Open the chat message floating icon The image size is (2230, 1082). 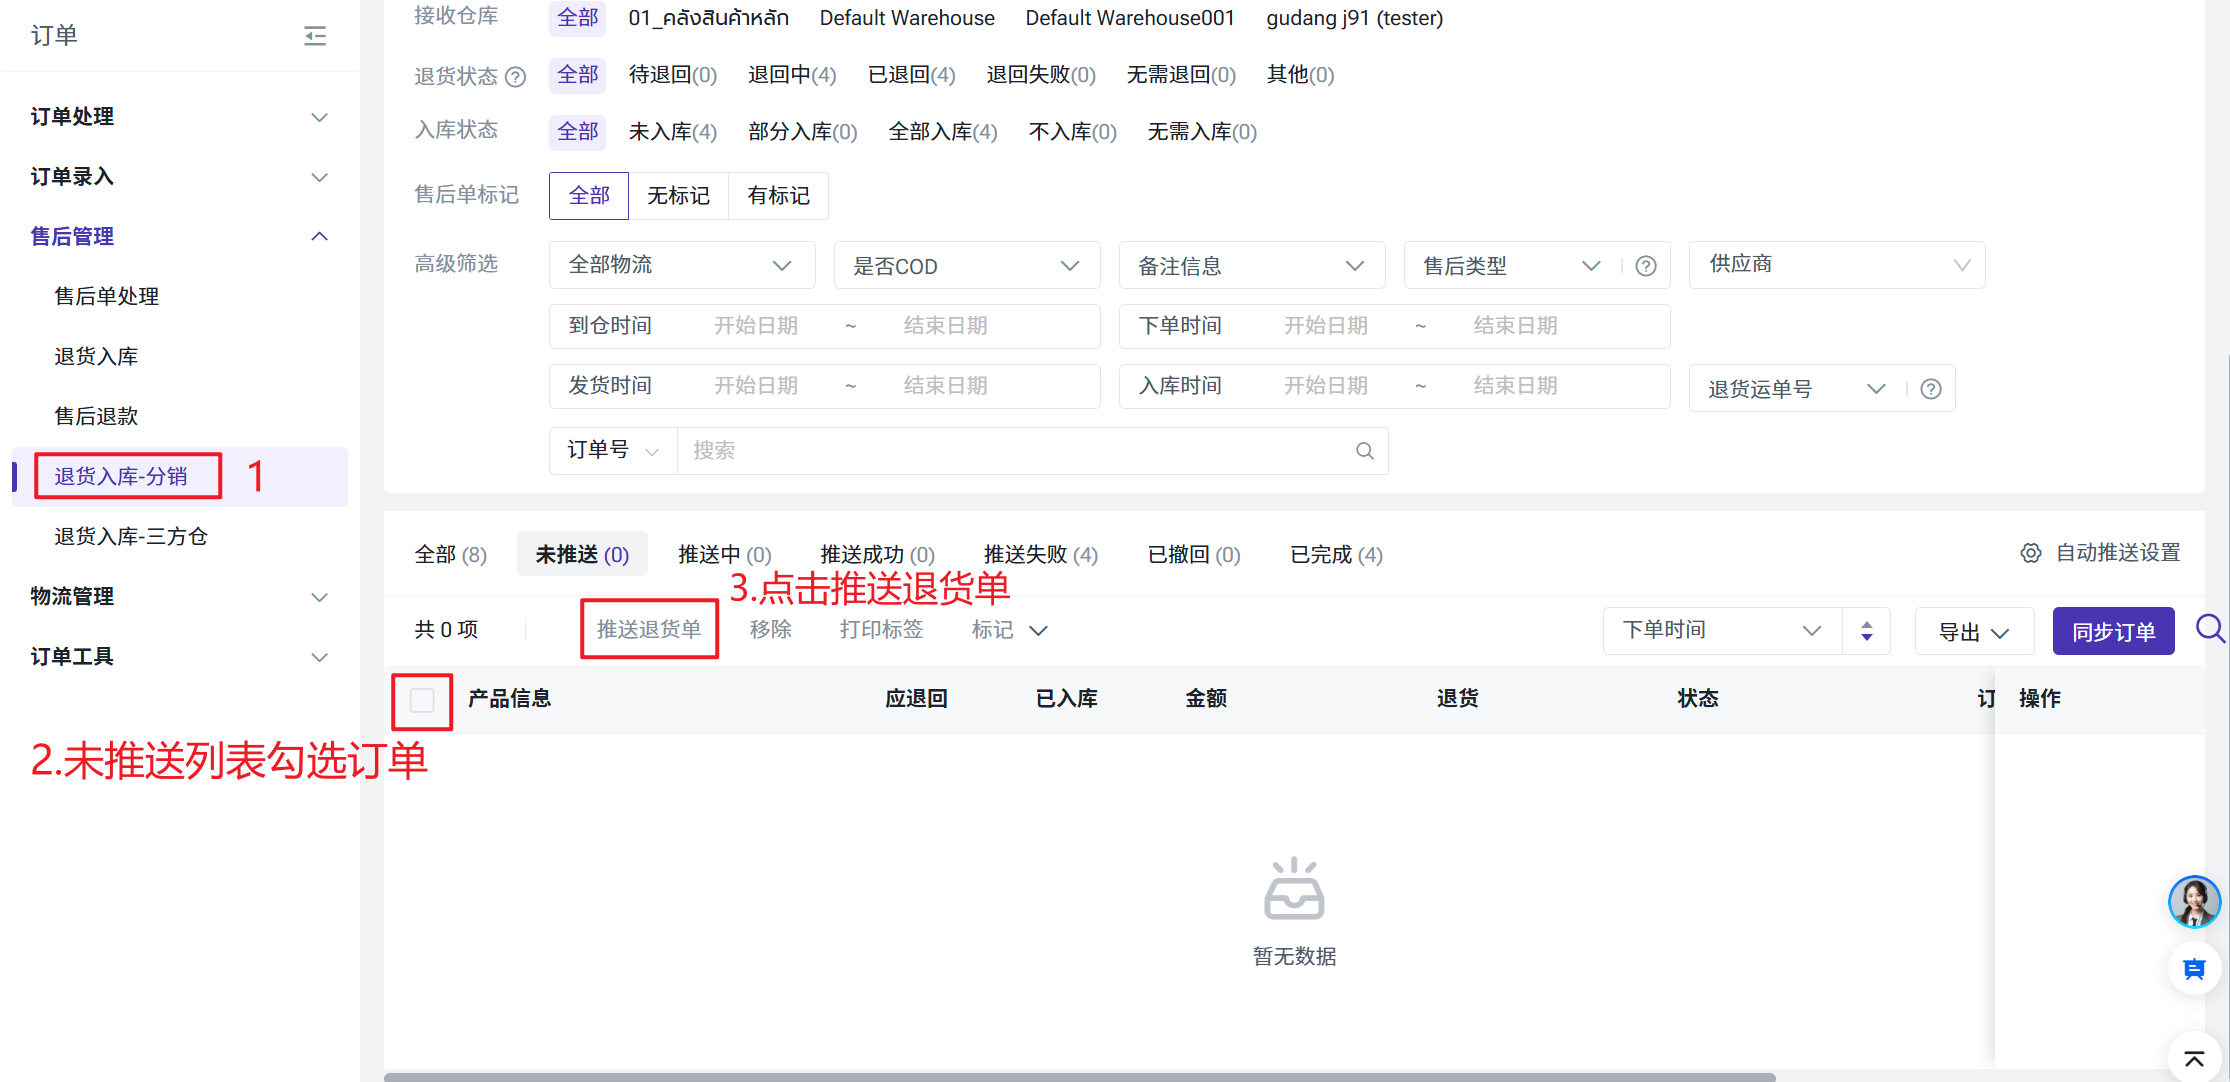point(2194,969)
